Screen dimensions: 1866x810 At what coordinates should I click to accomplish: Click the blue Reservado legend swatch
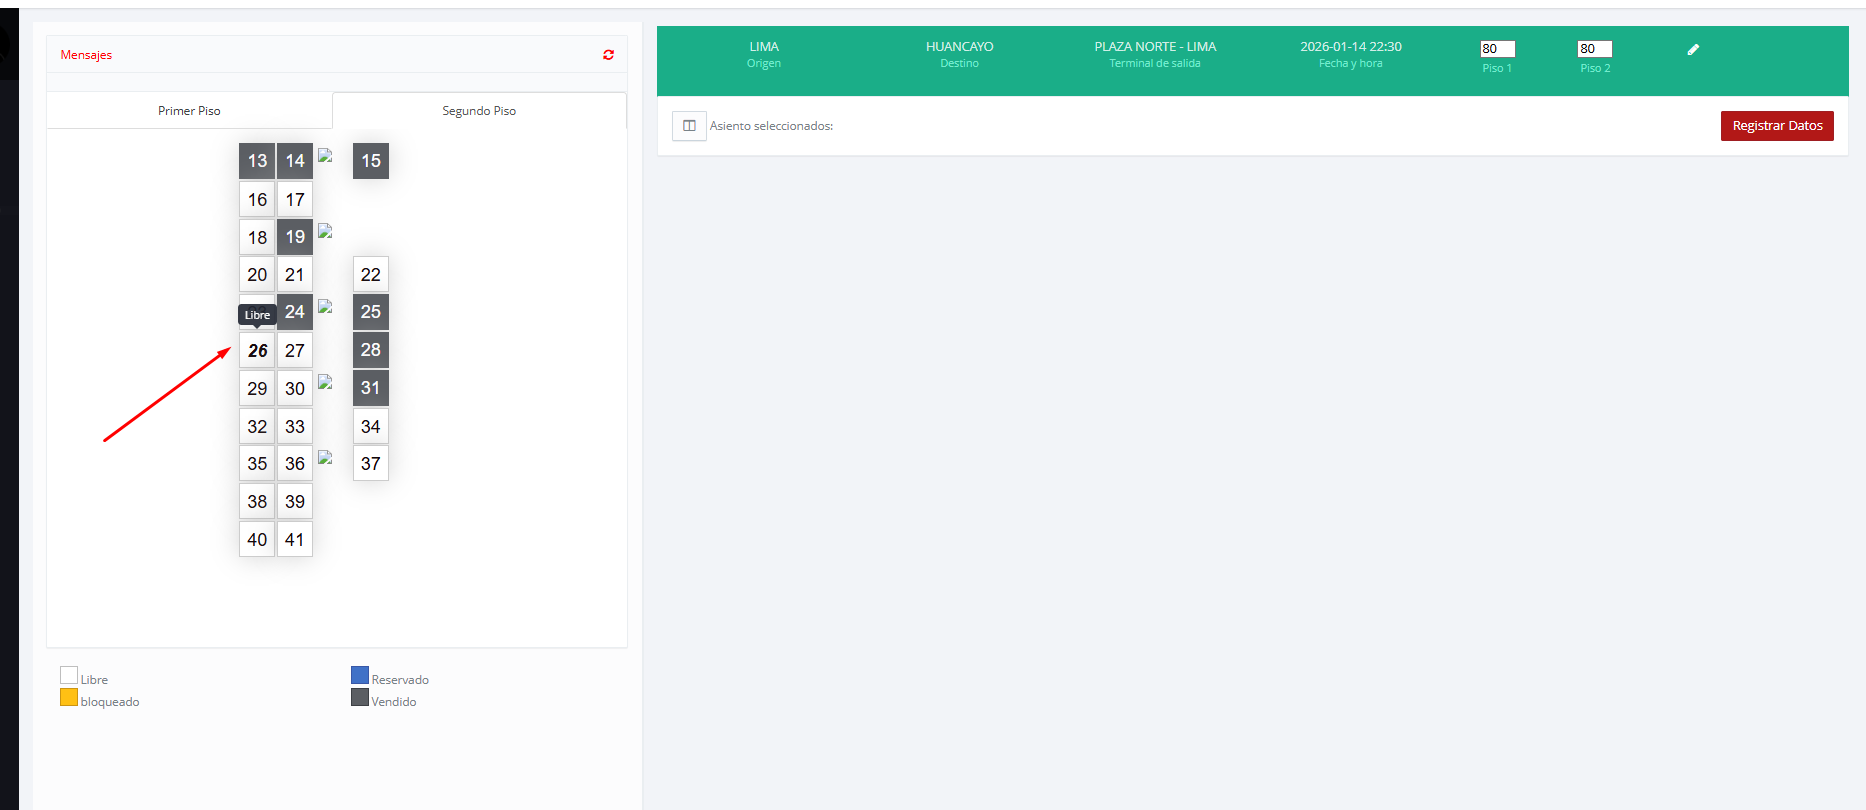click(360, 675)
